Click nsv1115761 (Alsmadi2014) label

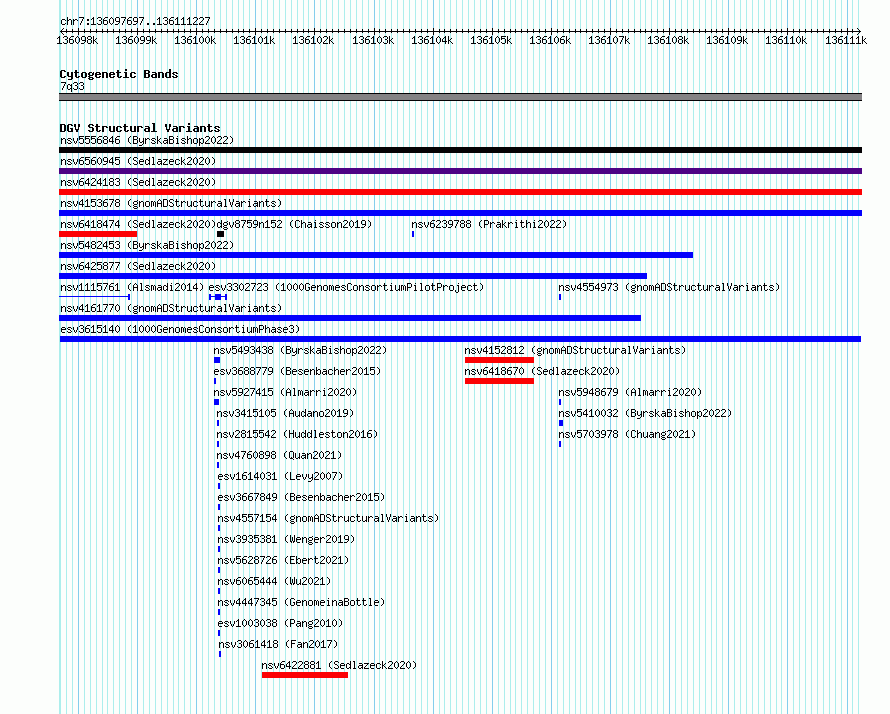pyautogui.click(x=132, y=287)
